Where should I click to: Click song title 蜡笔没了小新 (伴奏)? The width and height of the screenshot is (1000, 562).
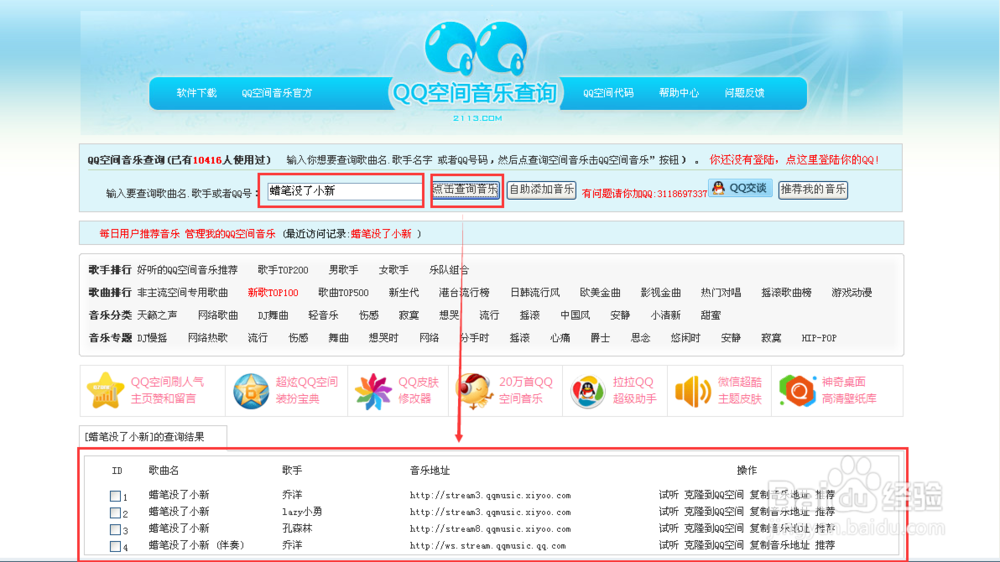coord(196,545)
